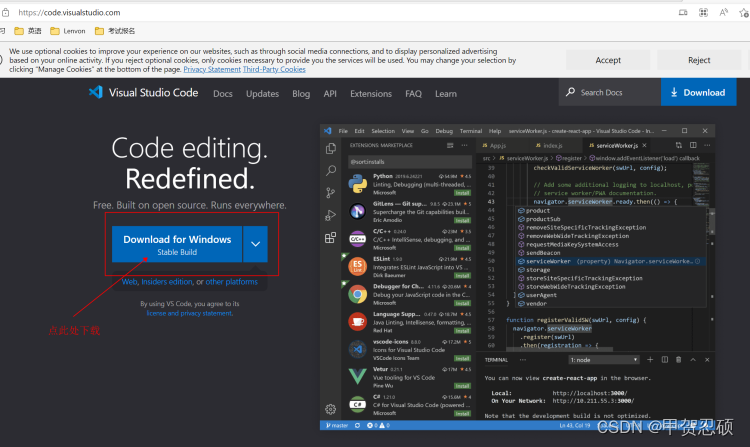Click the master branch status bar item
Viewport: 750px width, 447px height.
click(337, 425)
